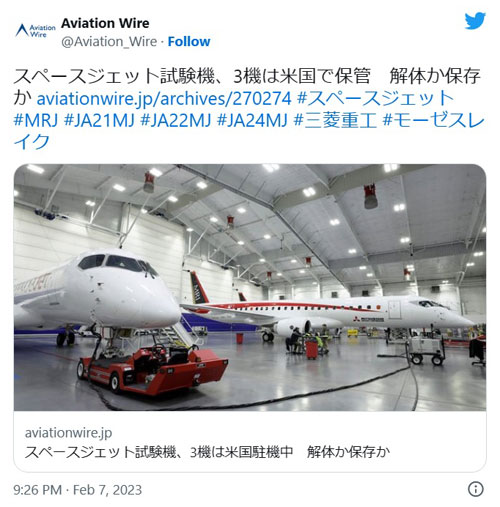
Task: Open the #JA21MJ hashtag
Action: pyautogui.click(x=99, y=120)
